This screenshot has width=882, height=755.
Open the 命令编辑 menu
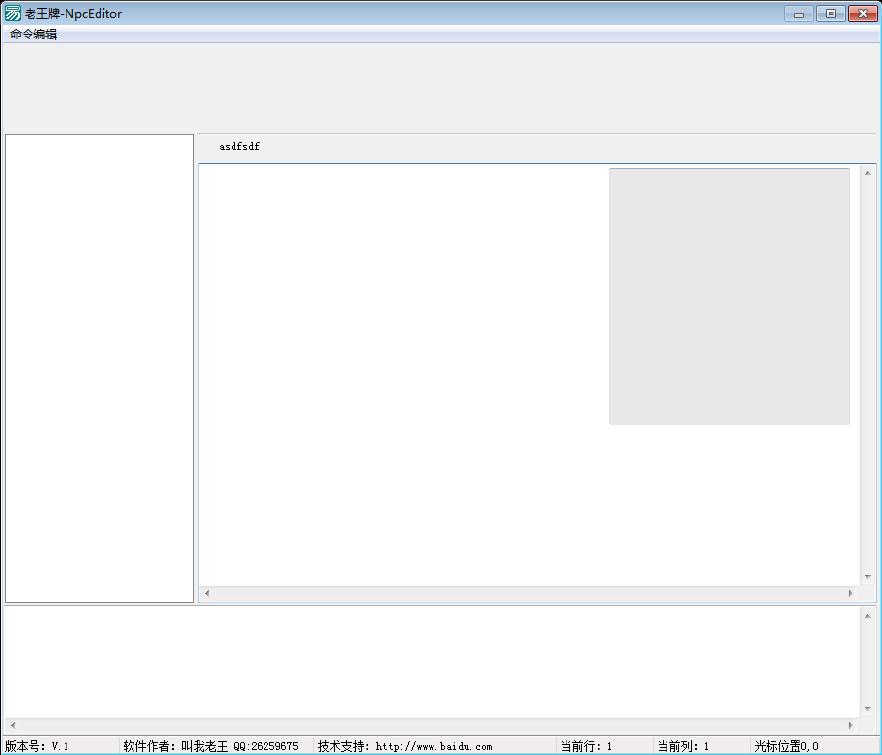coord(33,34)
